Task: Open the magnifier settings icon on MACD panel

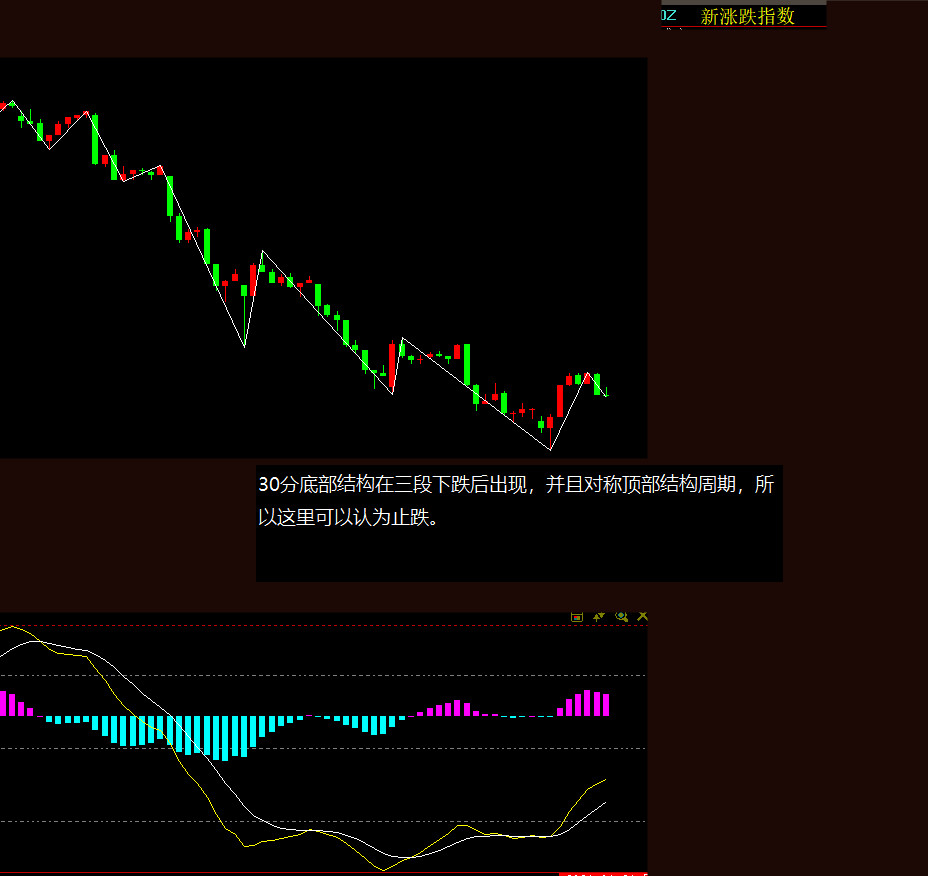Action: pos(621,617)
